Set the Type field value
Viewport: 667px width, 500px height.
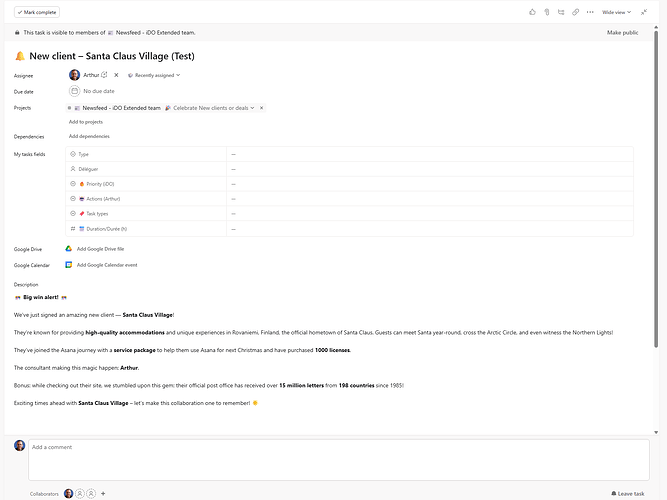coord(430,154)
